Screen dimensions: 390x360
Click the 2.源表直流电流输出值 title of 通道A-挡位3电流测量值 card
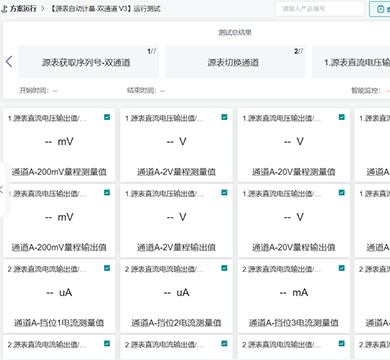pos(282,269)
